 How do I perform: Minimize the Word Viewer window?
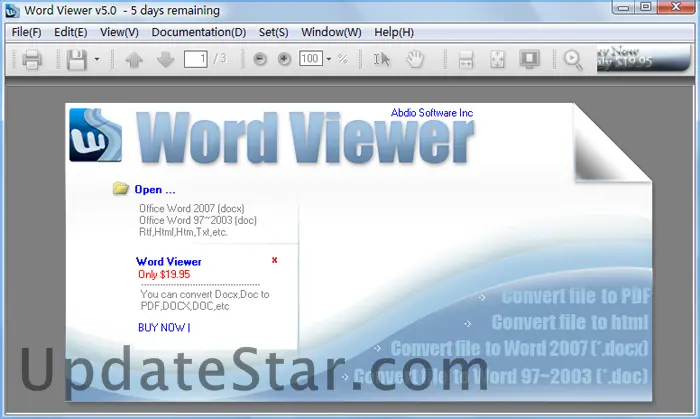(x=624, y=7)
